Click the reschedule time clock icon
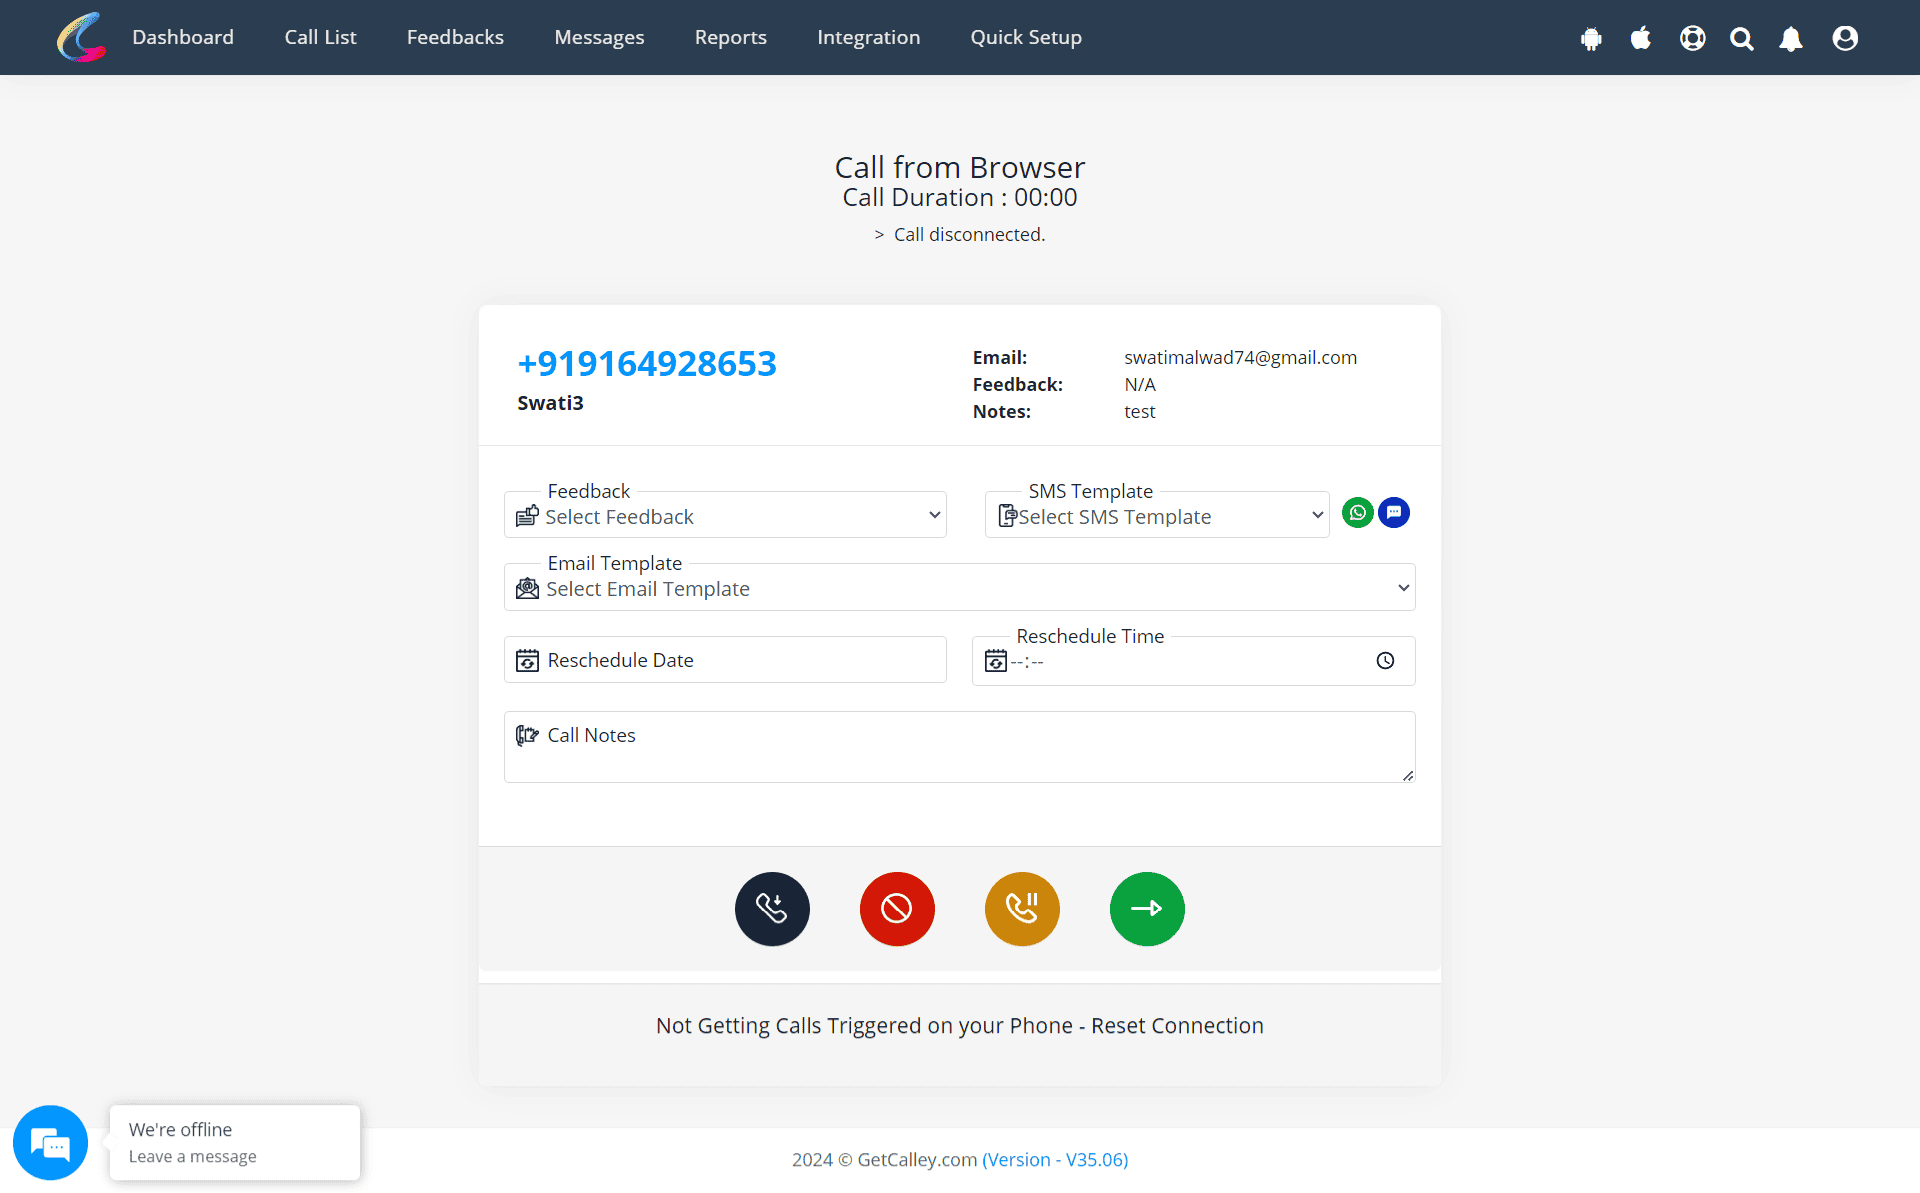This screenshot has width=1920, height=1193. pos(1385,660)
